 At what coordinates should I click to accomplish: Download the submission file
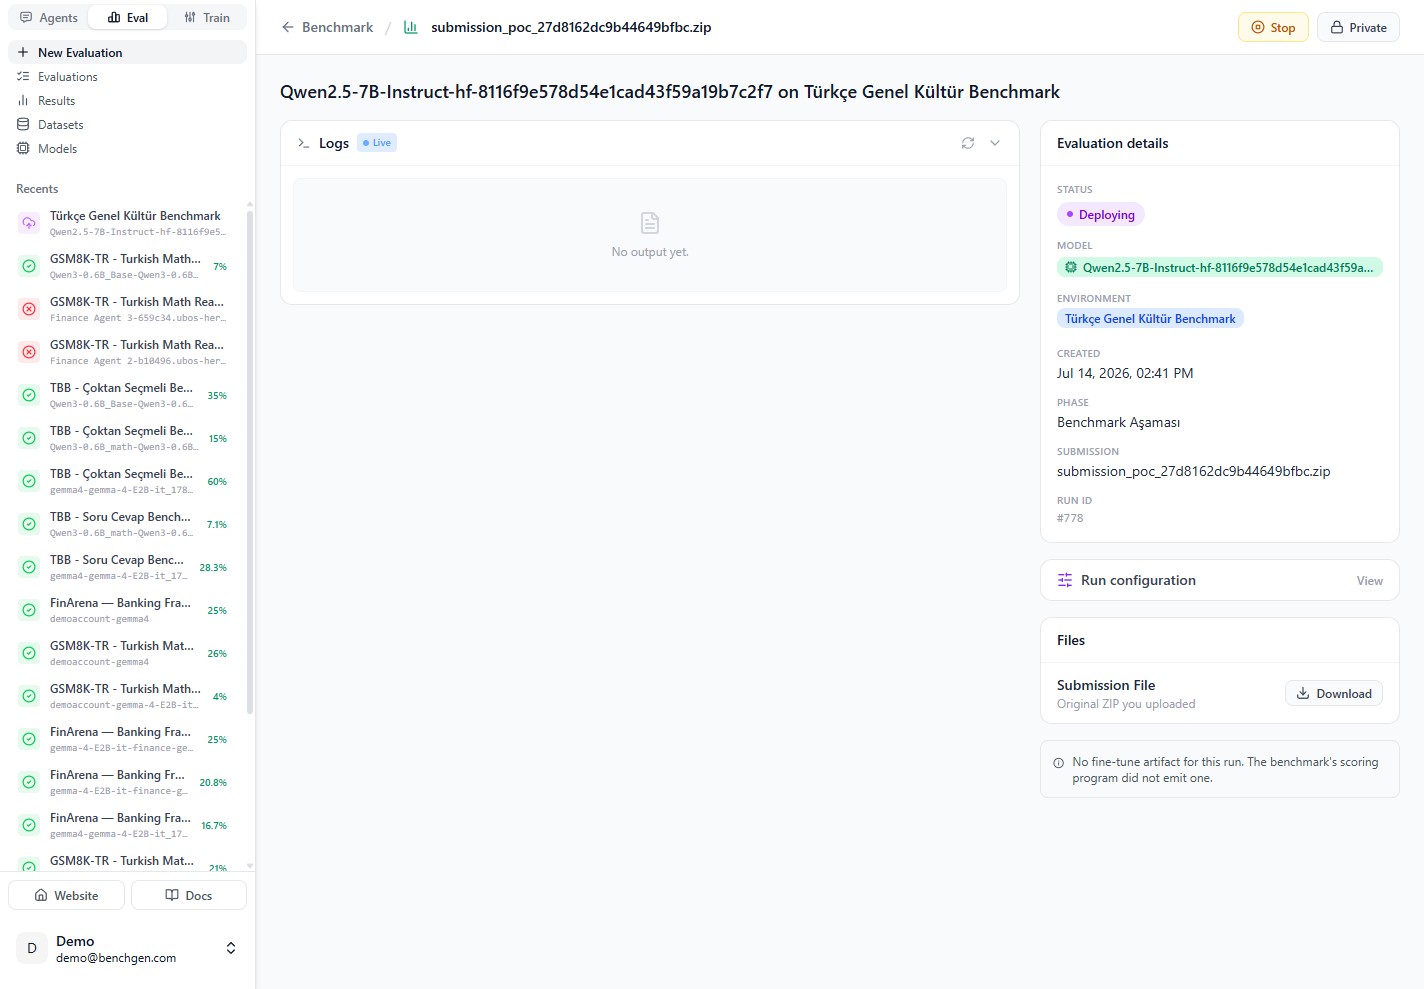tap(1334, 694)
